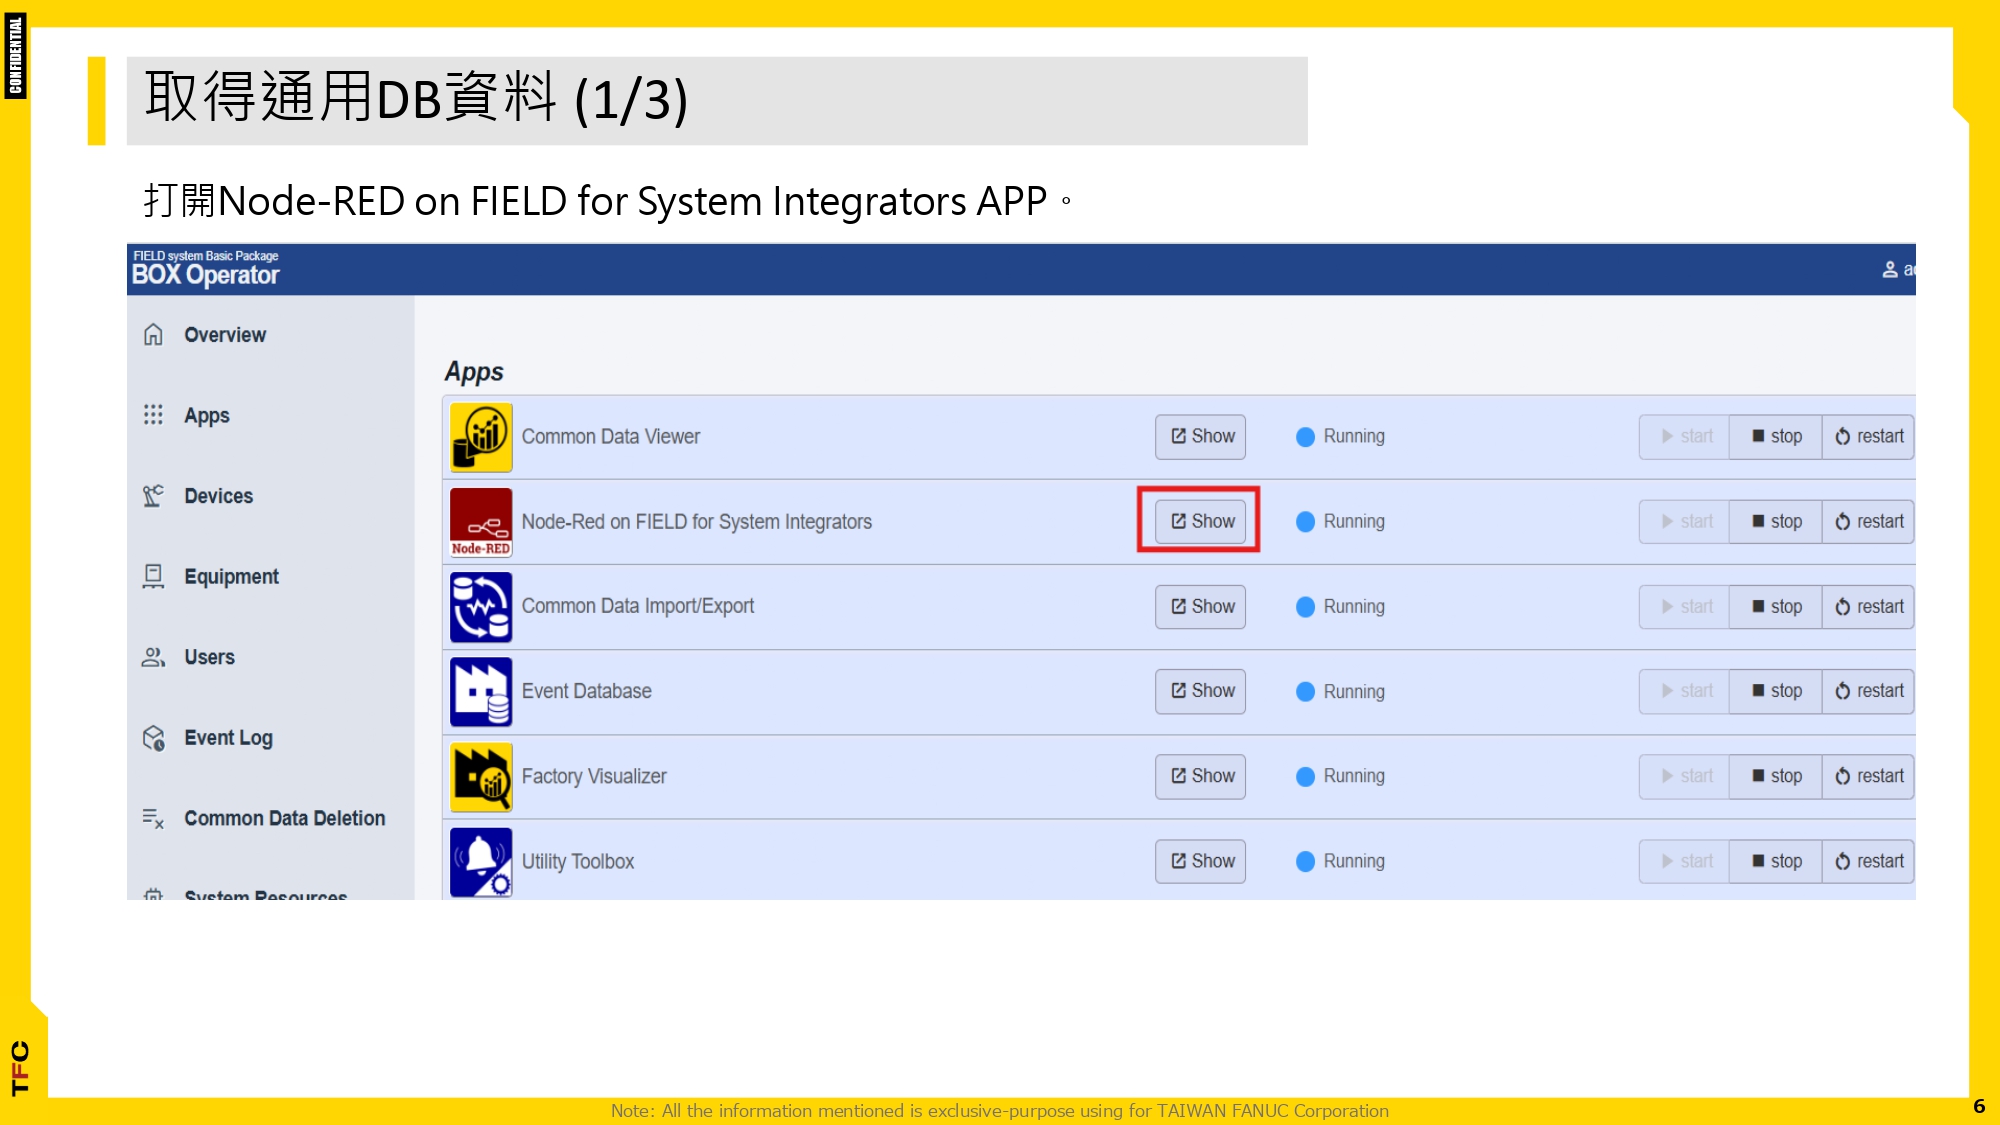This screenshot has width=2000, height=1125.
Task: Click the Factory Visualizer app icon
Action: click(x=481, y=777)
